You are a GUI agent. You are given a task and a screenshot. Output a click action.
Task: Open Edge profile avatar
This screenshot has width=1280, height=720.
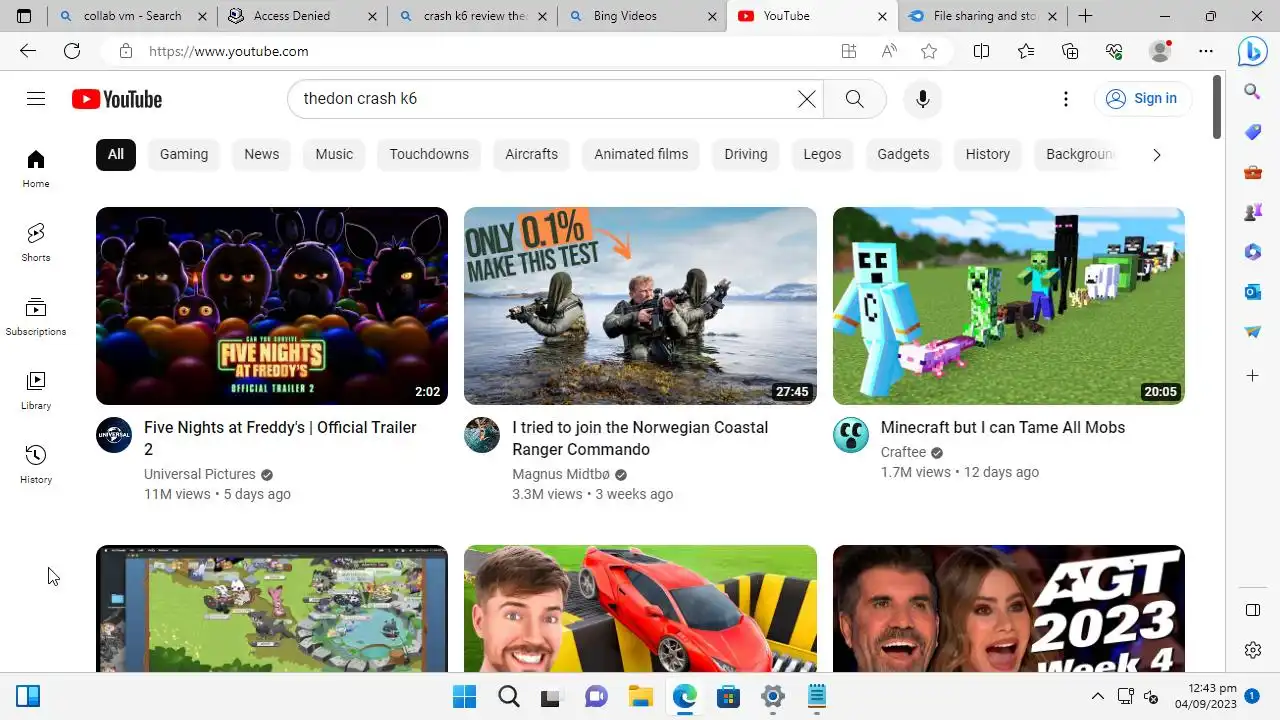pos(1160,51)
